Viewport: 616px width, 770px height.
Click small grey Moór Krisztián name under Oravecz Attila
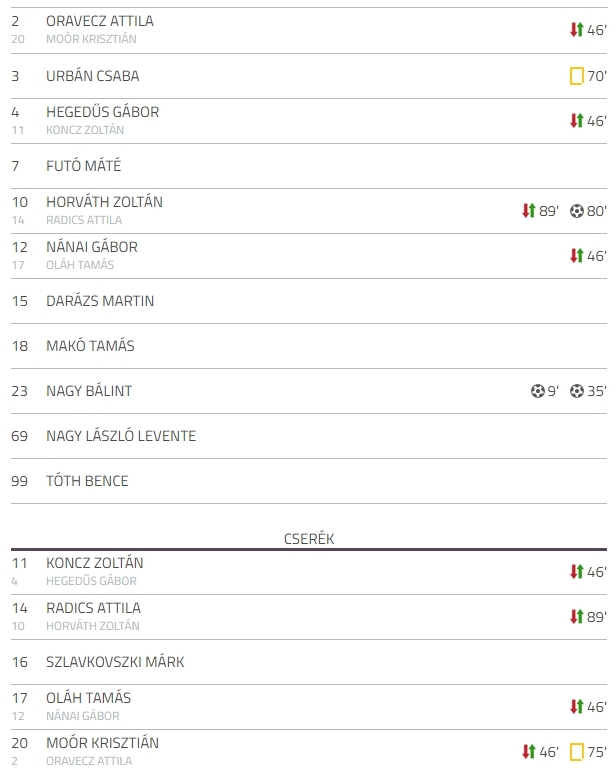coord(91,39)
